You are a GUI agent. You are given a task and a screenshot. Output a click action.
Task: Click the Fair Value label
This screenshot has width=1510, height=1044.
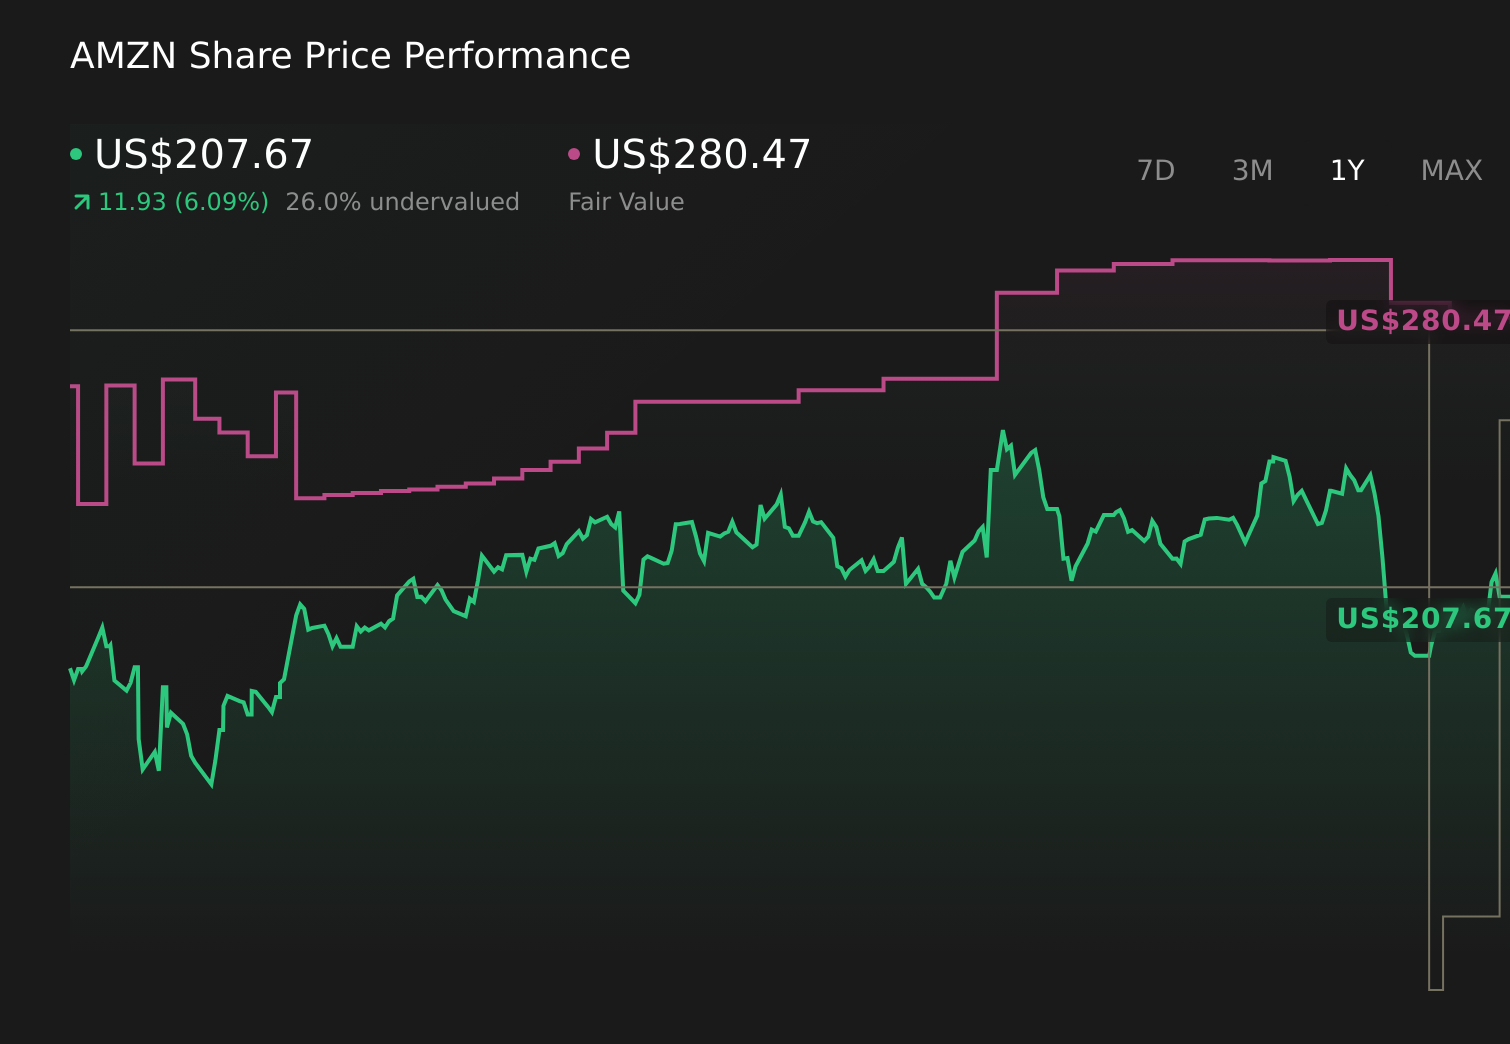[626, 202]
